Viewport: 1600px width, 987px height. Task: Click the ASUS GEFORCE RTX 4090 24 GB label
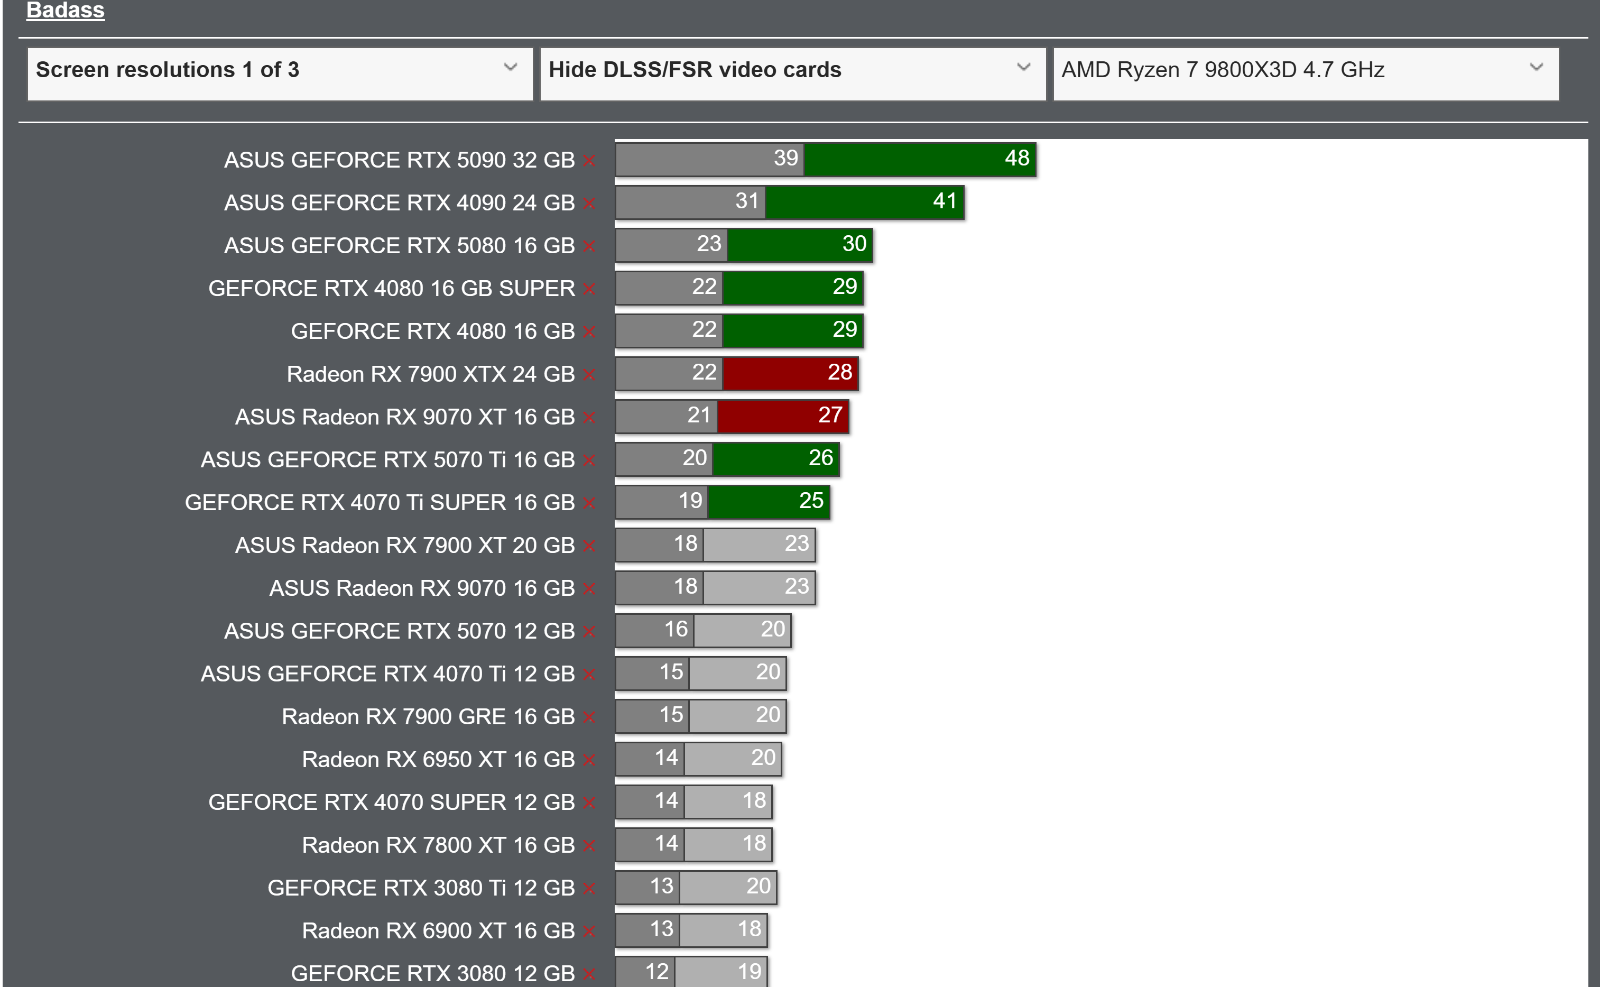pyautogui.click(x=399, y=203)
